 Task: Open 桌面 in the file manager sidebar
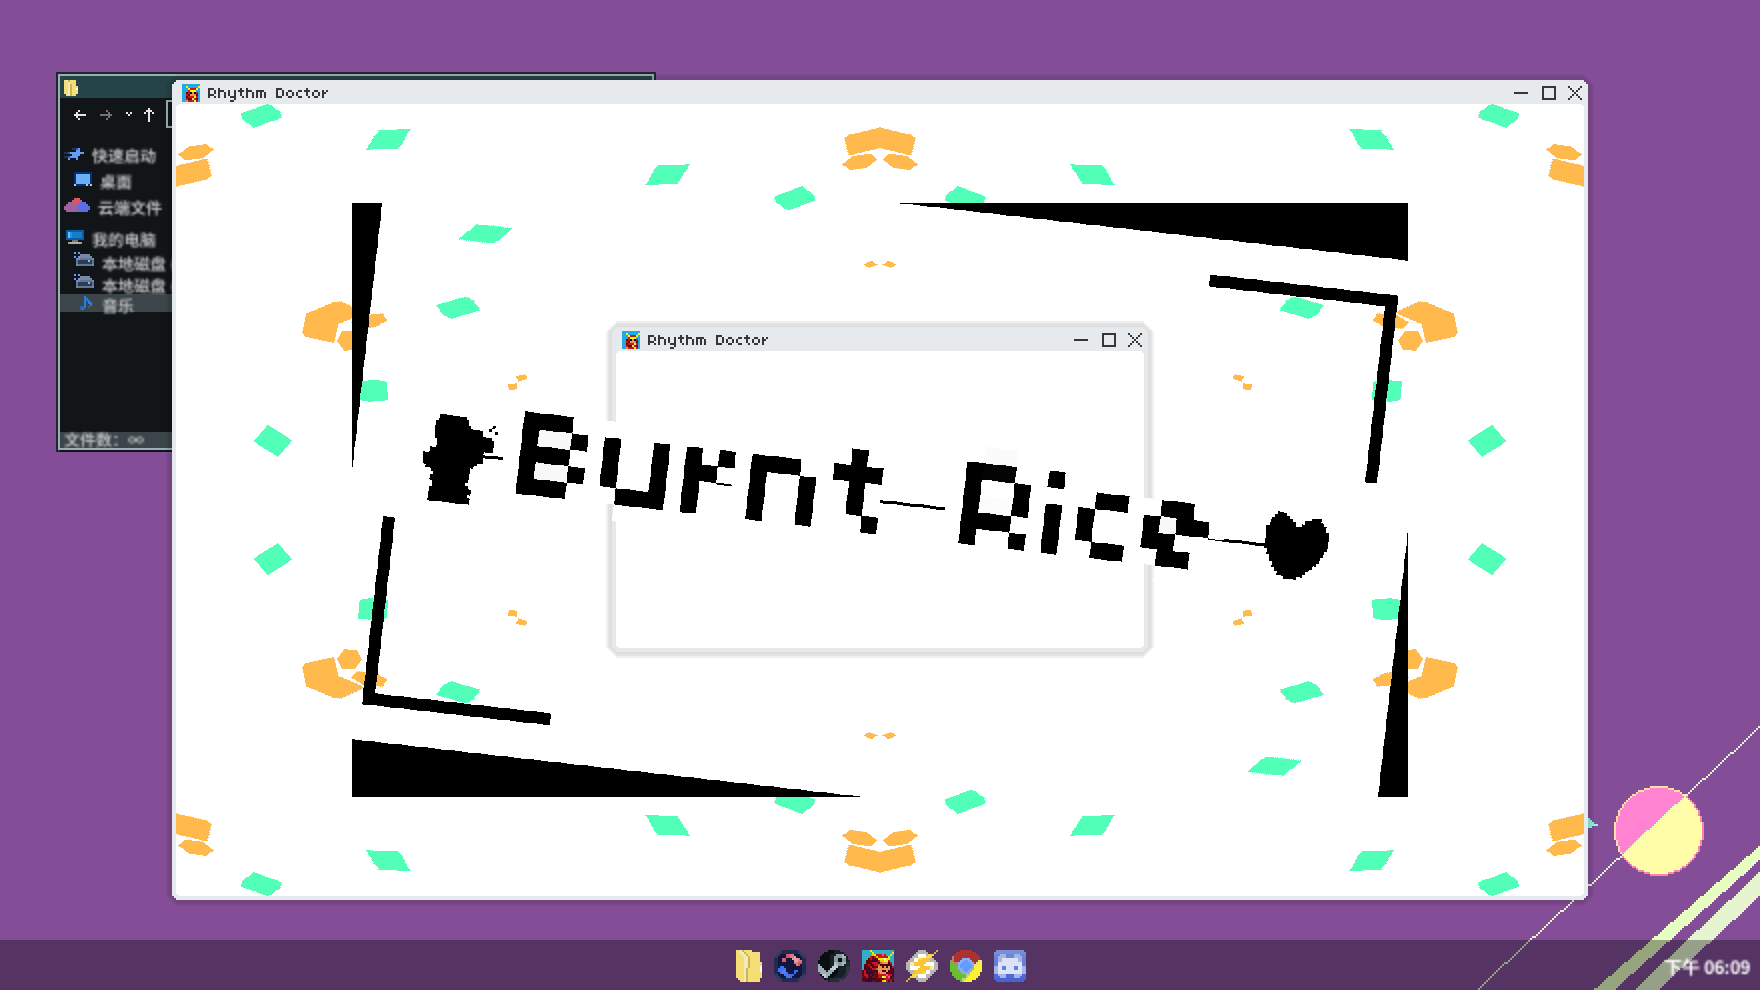(115, 182)
